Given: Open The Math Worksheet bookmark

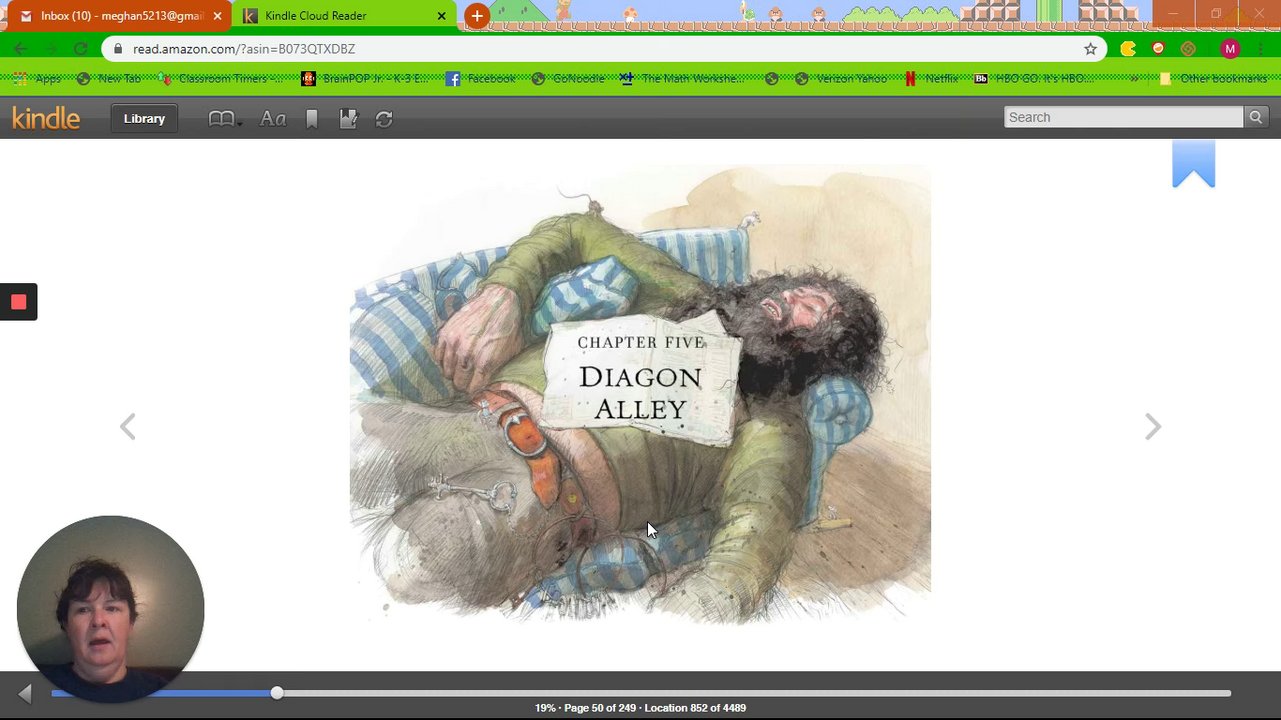Looking at the screenshot, I should tap(682, 78).
